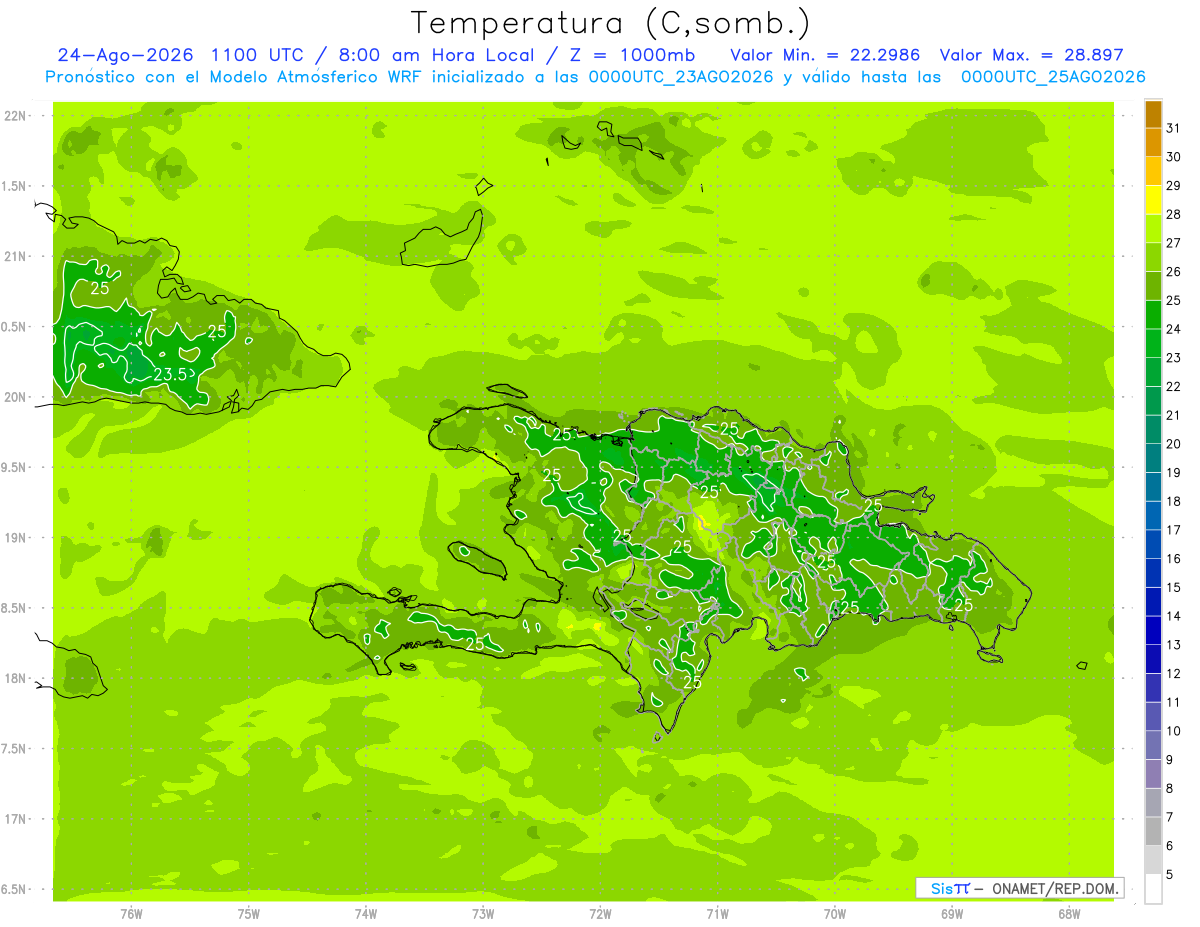Screen dimensions: 1200x927
Task: Click the '74W' longitude axis label
Action: click(x=366, y=914)
